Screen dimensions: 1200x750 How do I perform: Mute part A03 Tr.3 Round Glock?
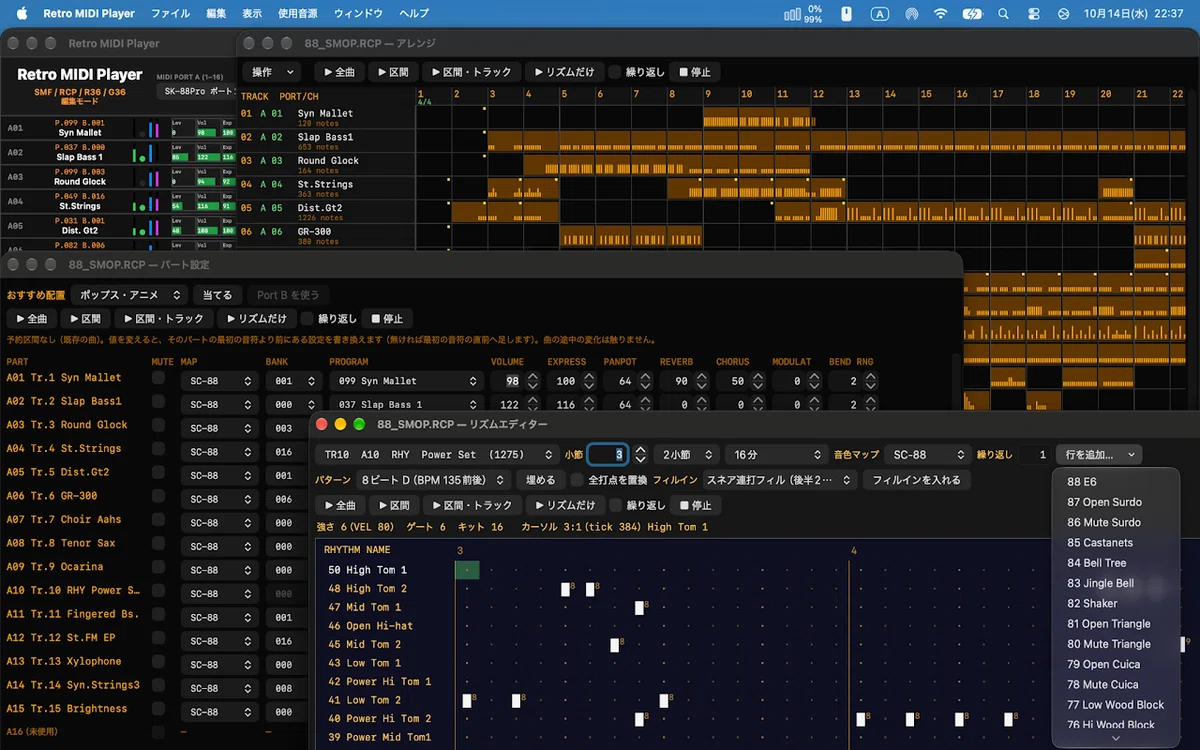point(158,425)
